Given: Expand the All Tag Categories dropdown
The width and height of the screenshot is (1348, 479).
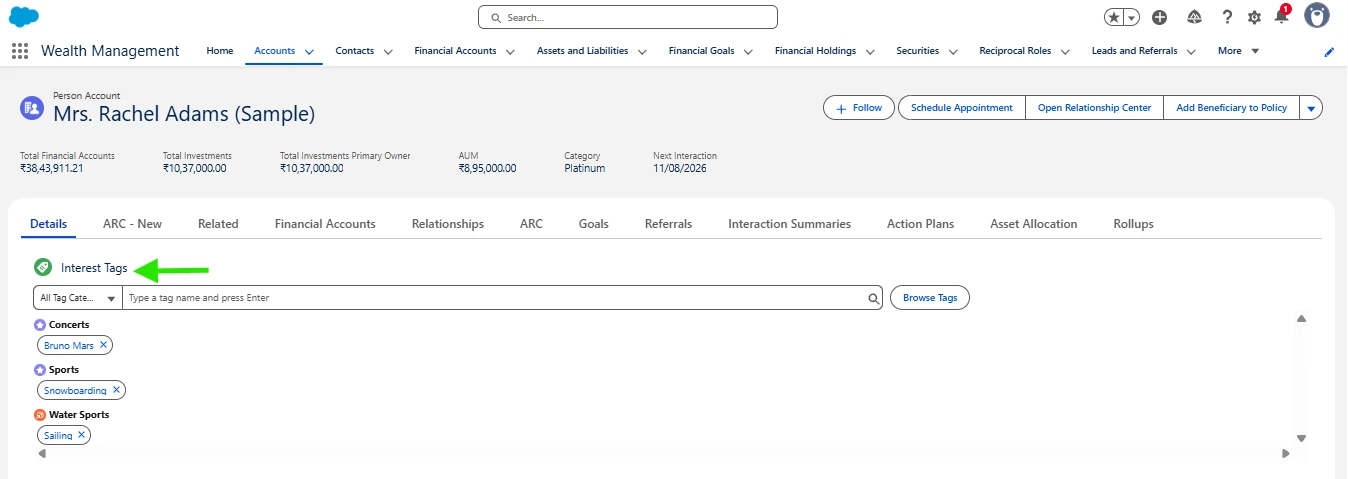Looking at the screenshot, I should tap(77, 298).
